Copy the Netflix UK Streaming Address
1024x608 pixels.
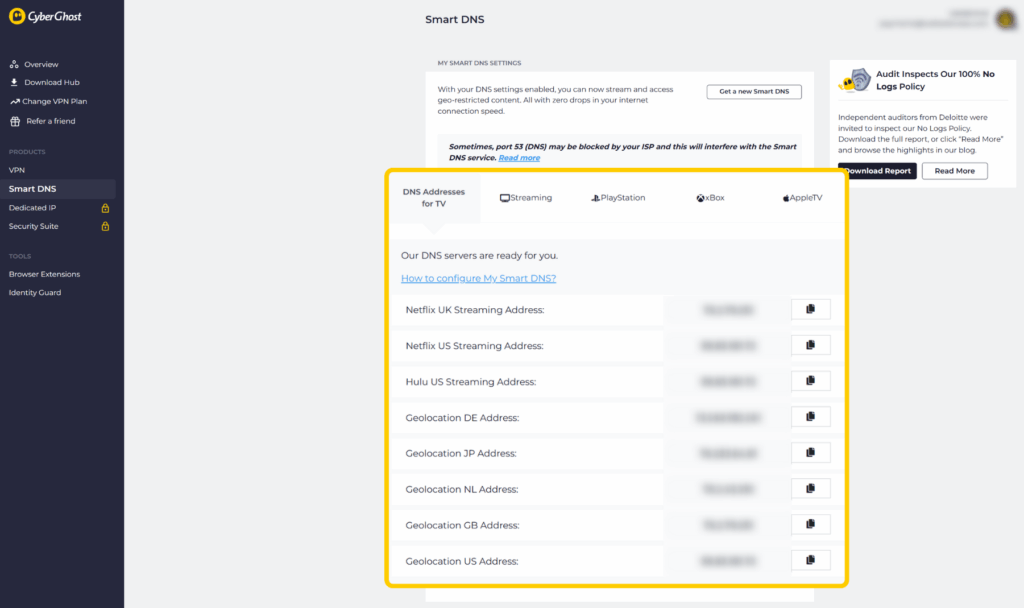tap(810, 310)
